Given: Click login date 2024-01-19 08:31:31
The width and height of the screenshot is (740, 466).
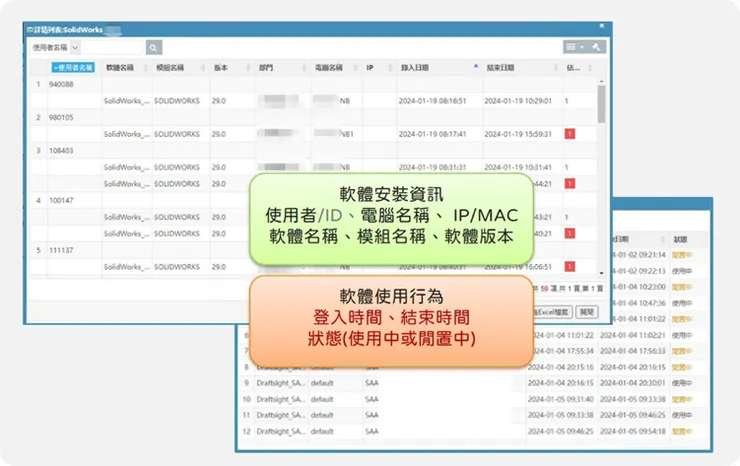Looking at the screenshot, I should [x=432, y=167].
